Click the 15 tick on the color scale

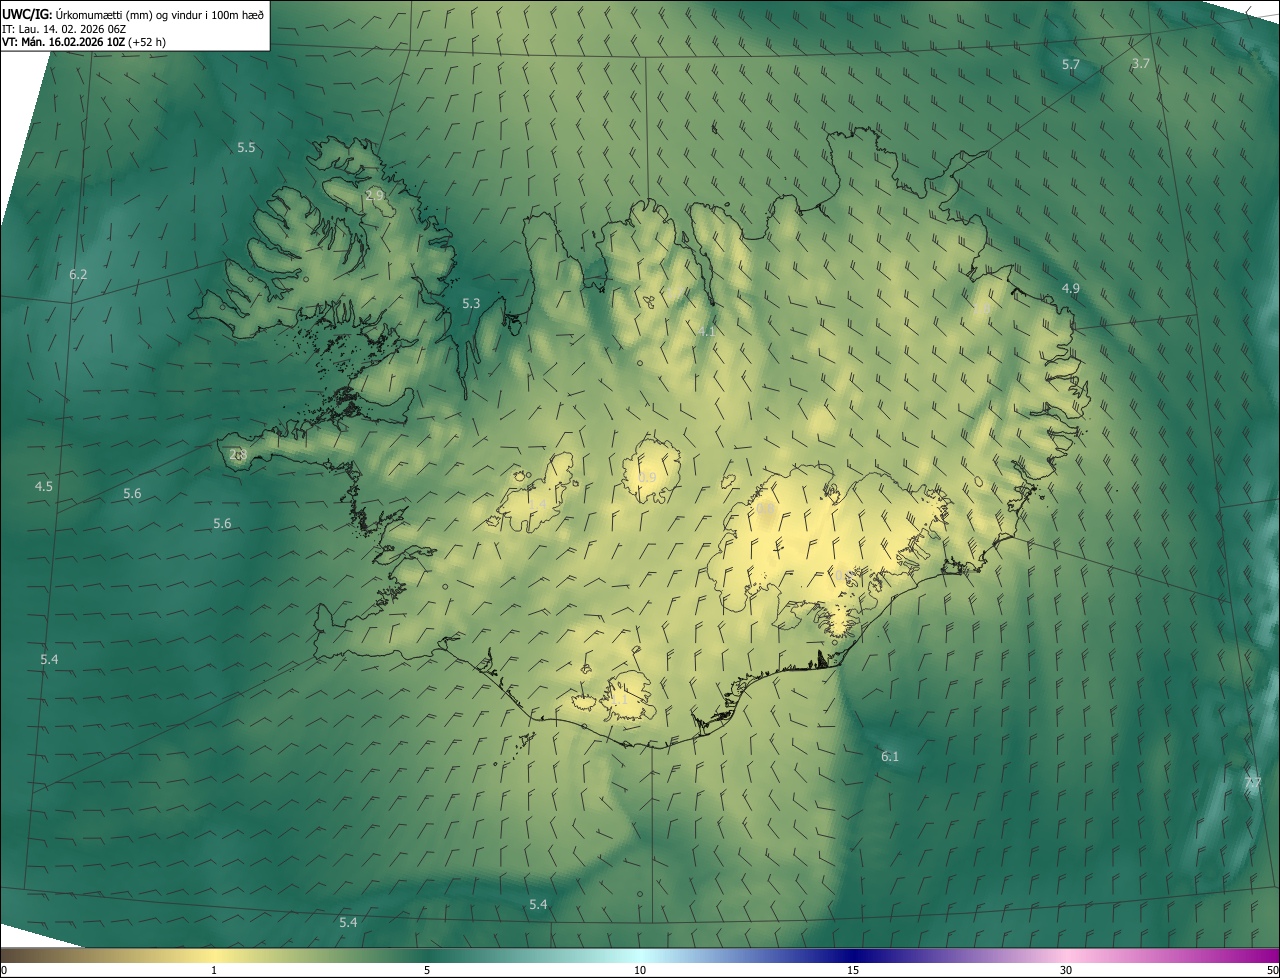(853, 970)
